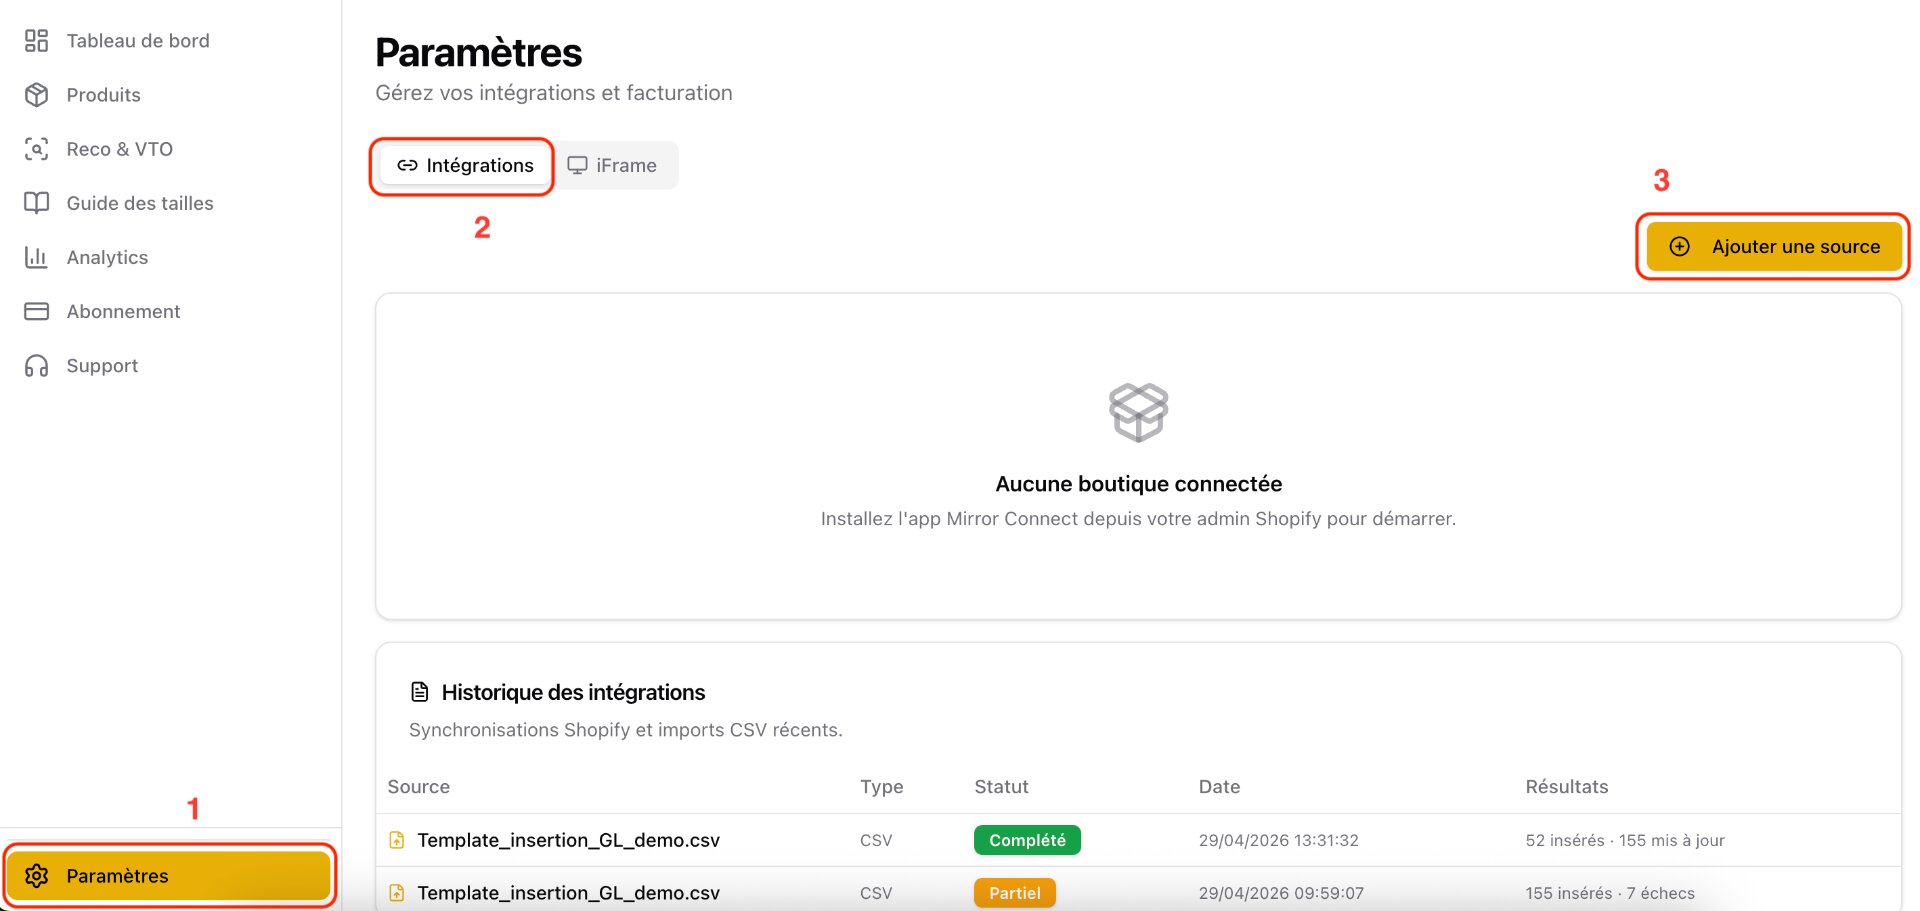Click the Partiel status badge
Screen dimensions: 1920x911
pyautogui.click(x=1015, y=893)
